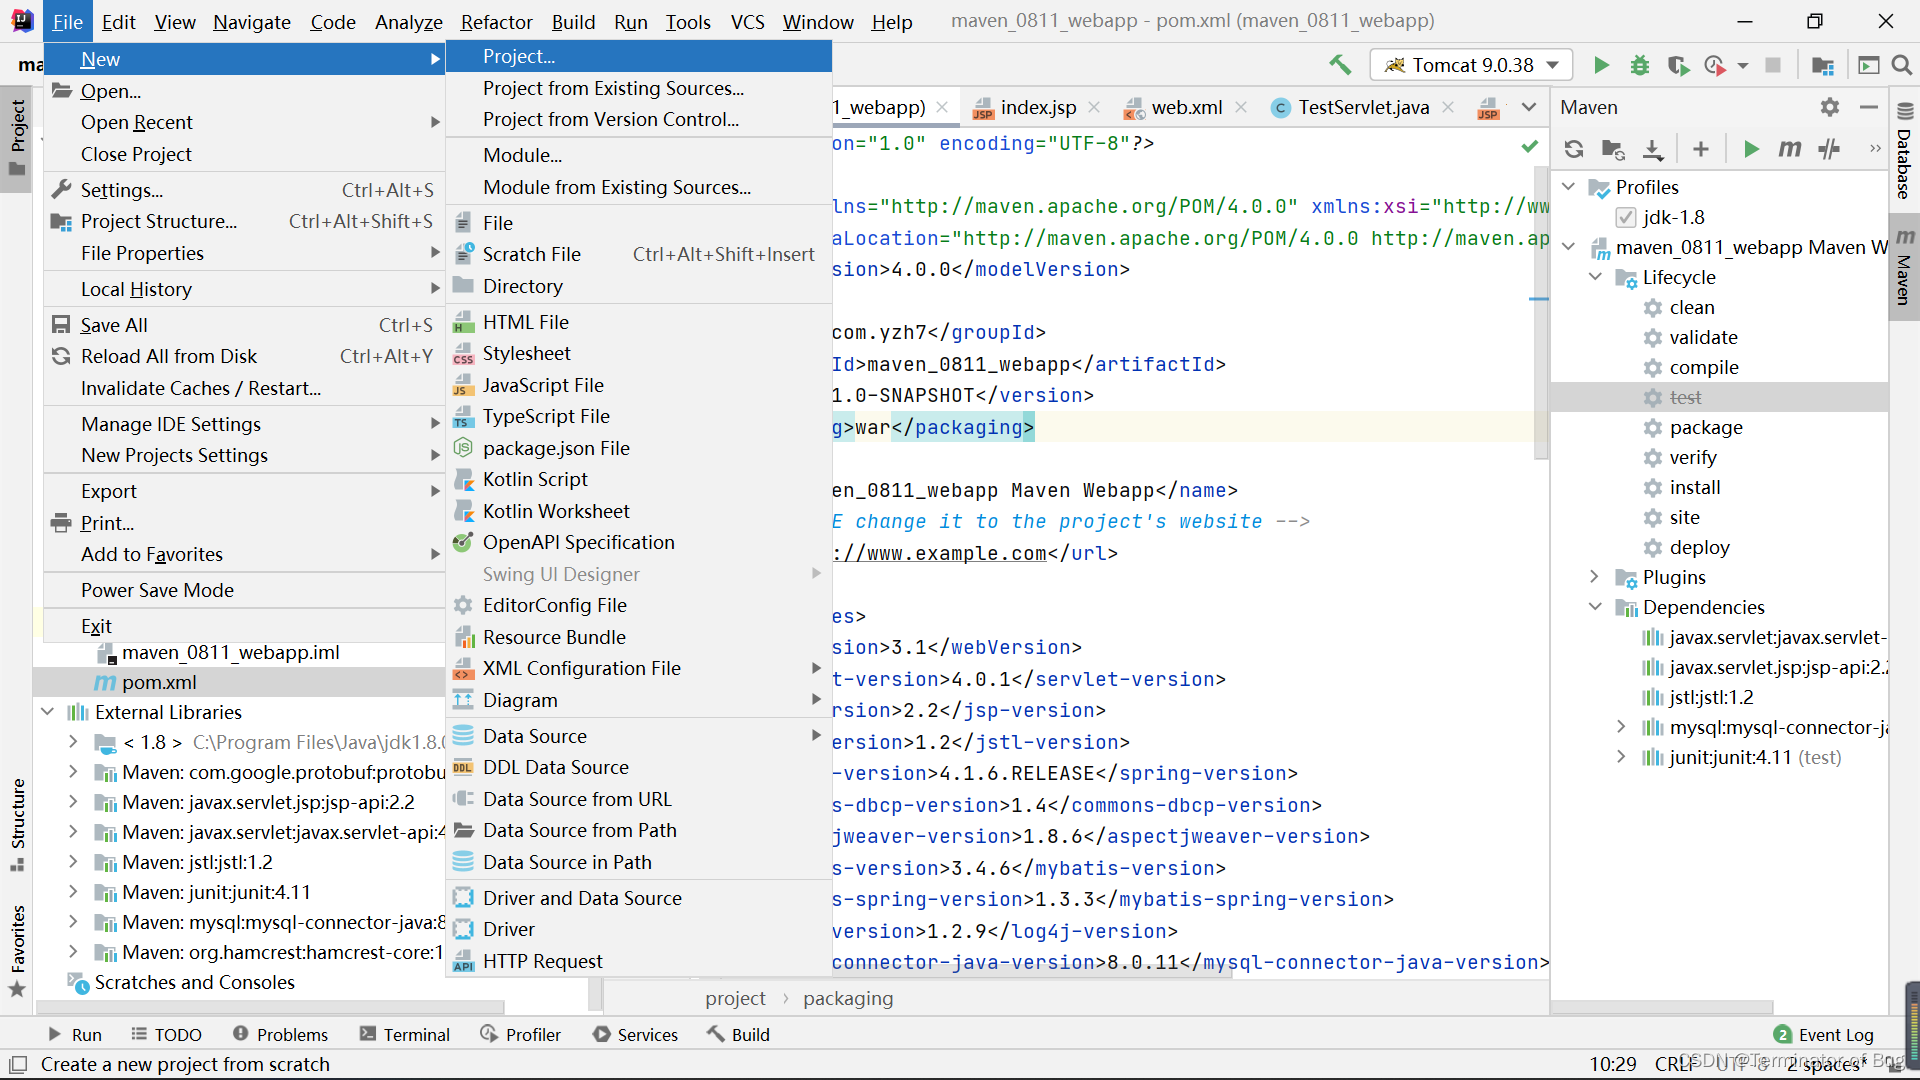Collapse the Dependencies node in Maven
Image resolution: width=1920 pixels, height=1080 pixels.
1595,607
